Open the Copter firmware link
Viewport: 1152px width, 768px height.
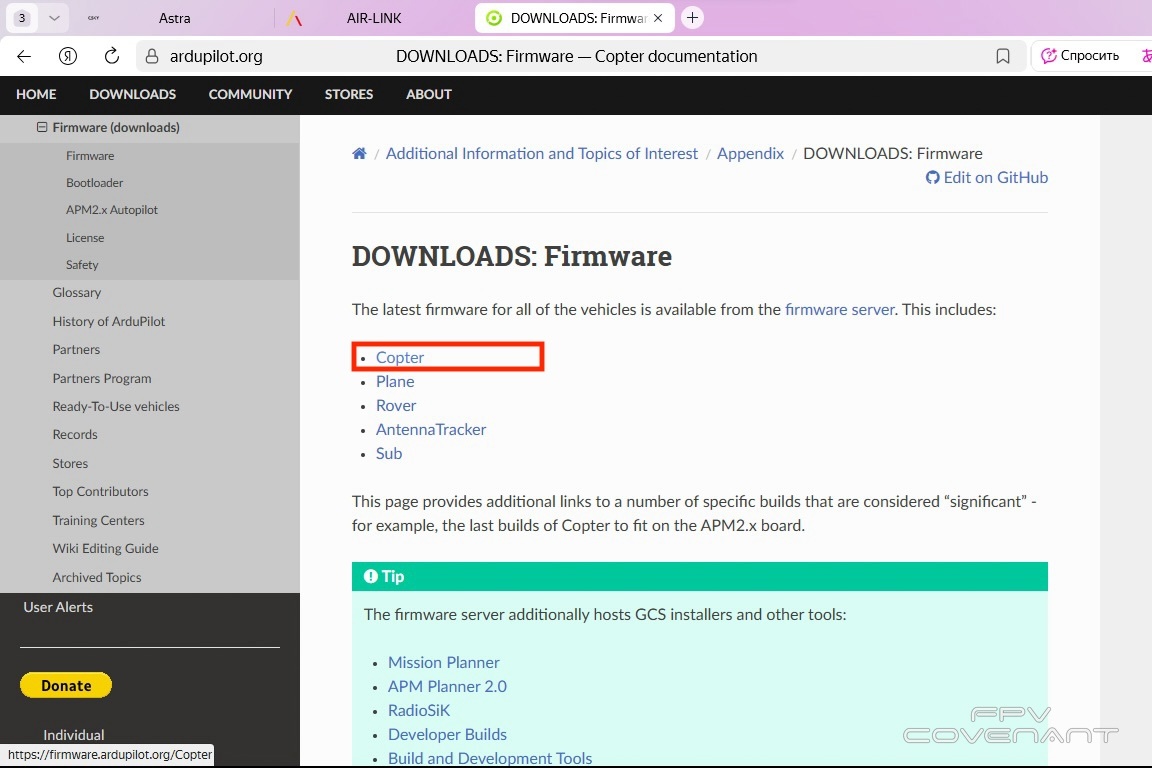click(x=400, y=357)
